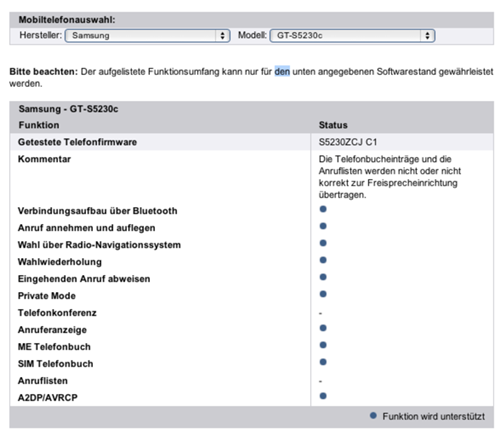Click the legend dot beside Funktion wird unterstützt
Image resolution: width=500 pixels, height=446 pixels.
(373, 416)
